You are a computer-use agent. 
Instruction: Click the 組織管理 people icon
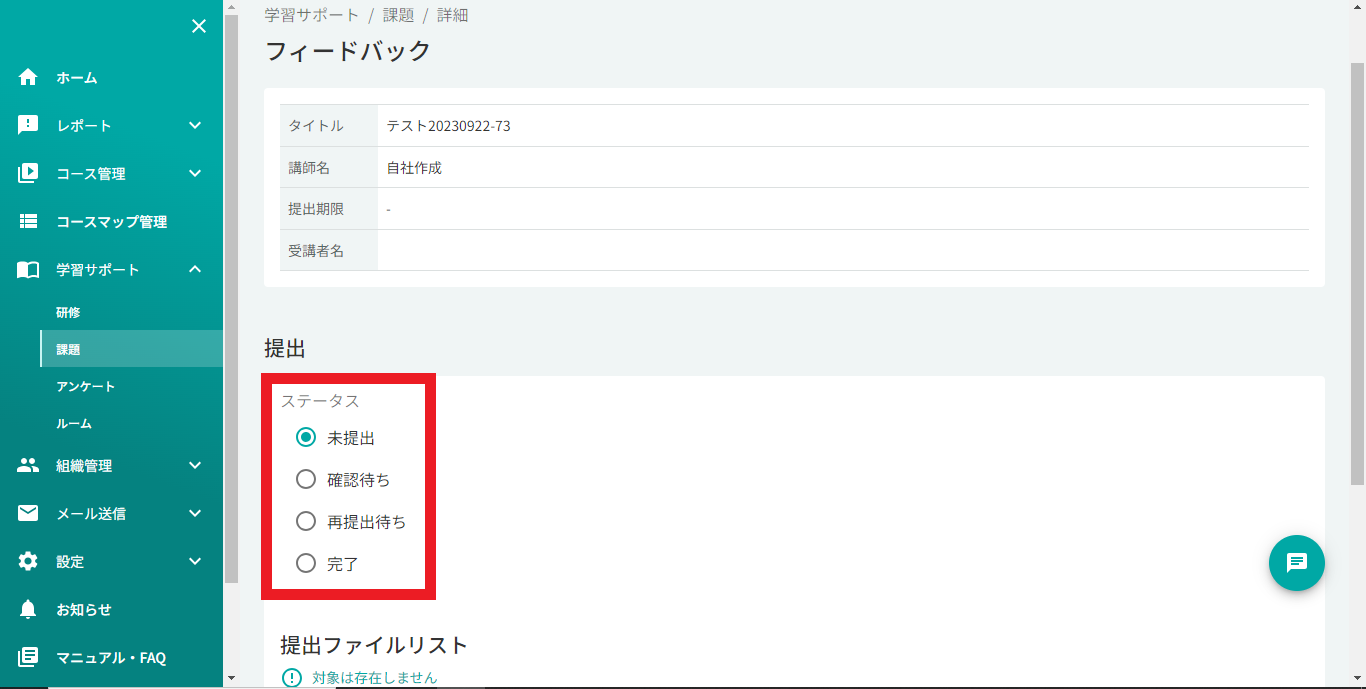(28, 465)
